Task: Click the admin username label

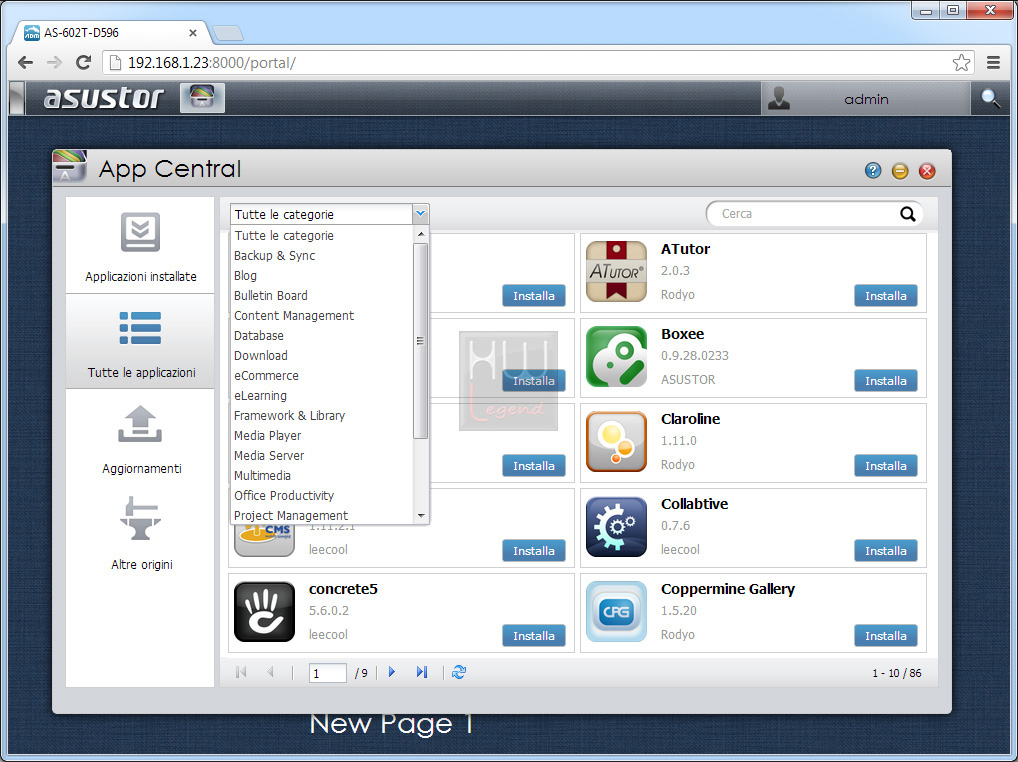Action: tap(866, 99)
